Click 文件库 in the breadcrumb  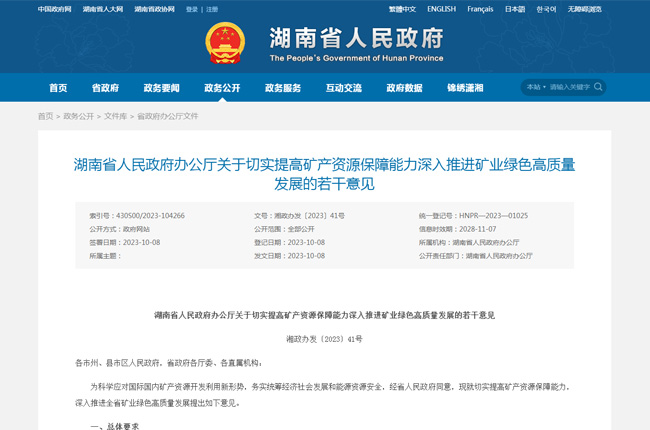(115, 116)
